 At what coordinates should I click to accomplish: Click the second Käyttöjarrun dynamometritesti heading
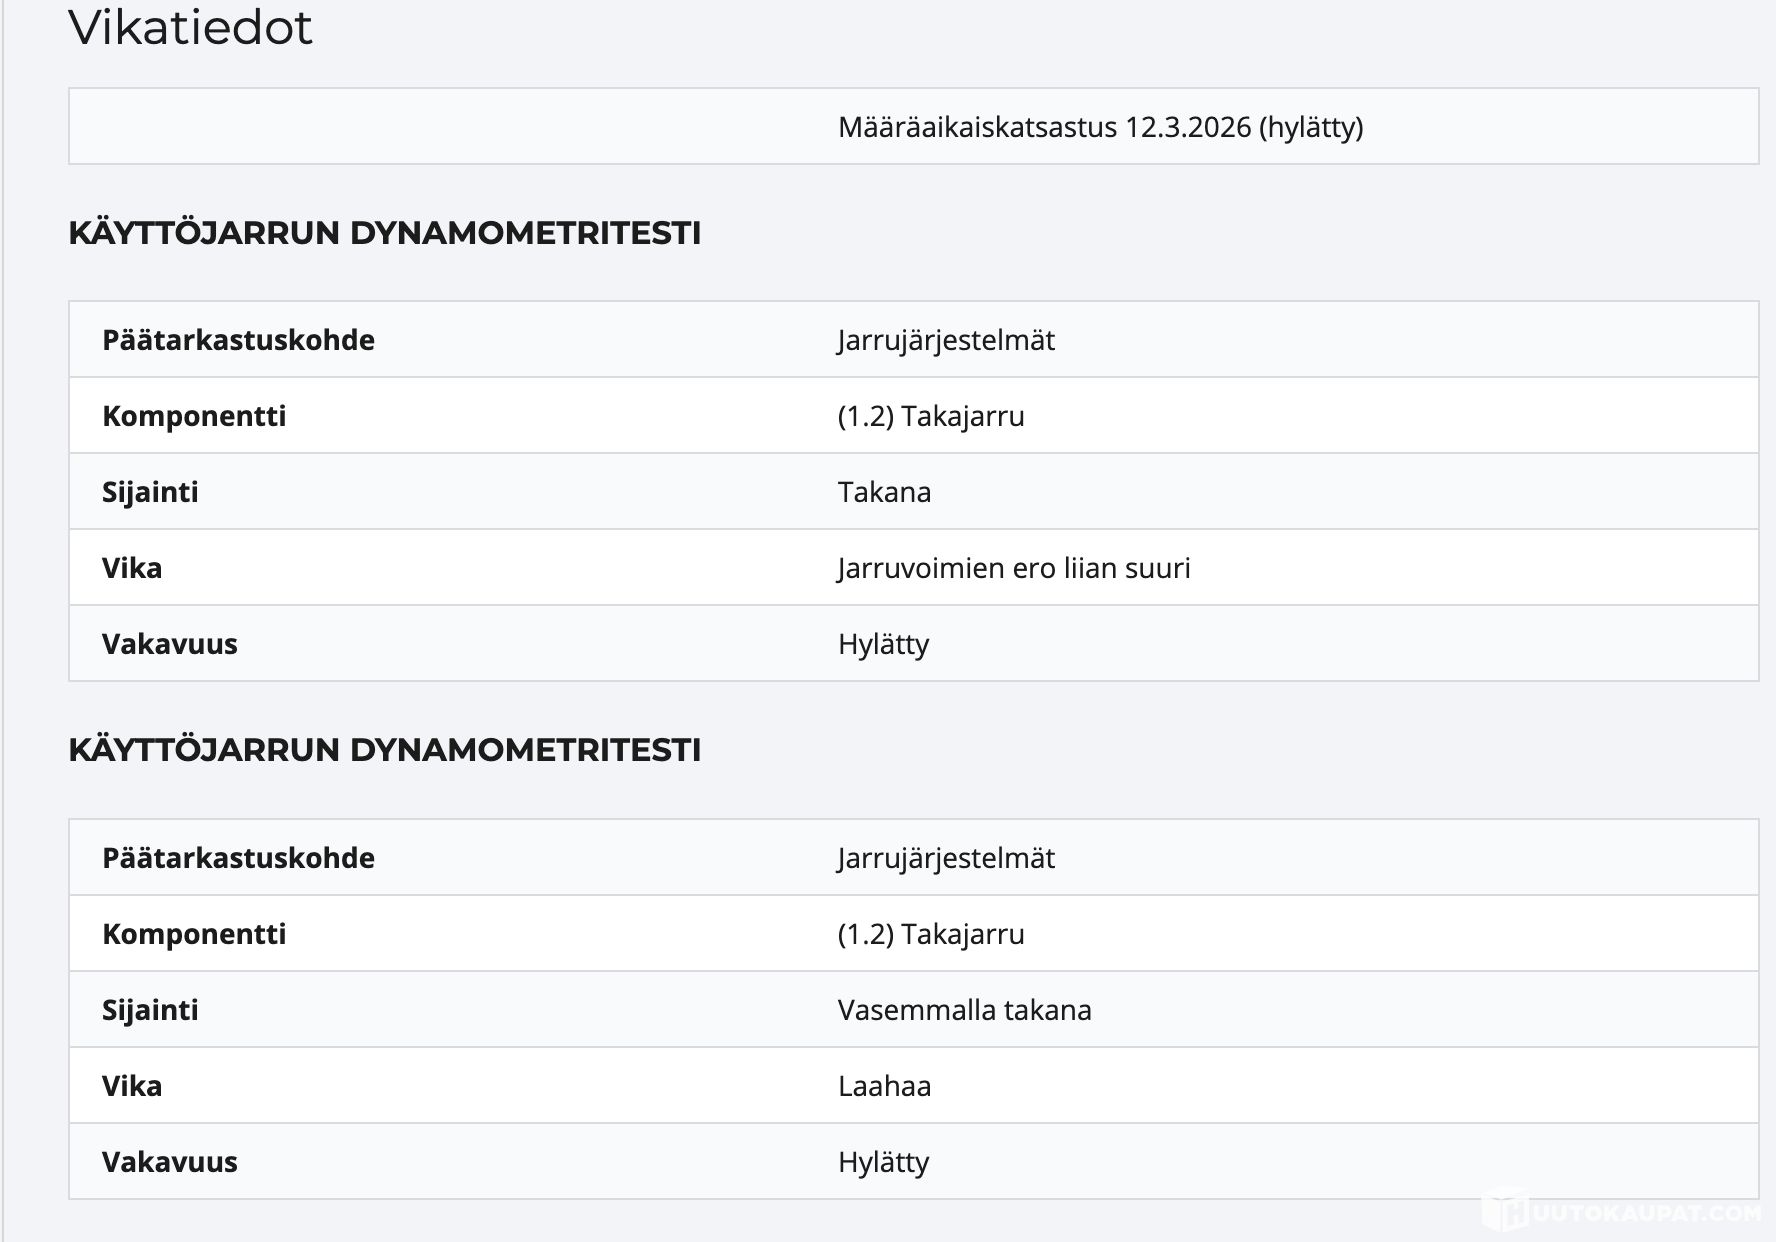tap(384, 750)
